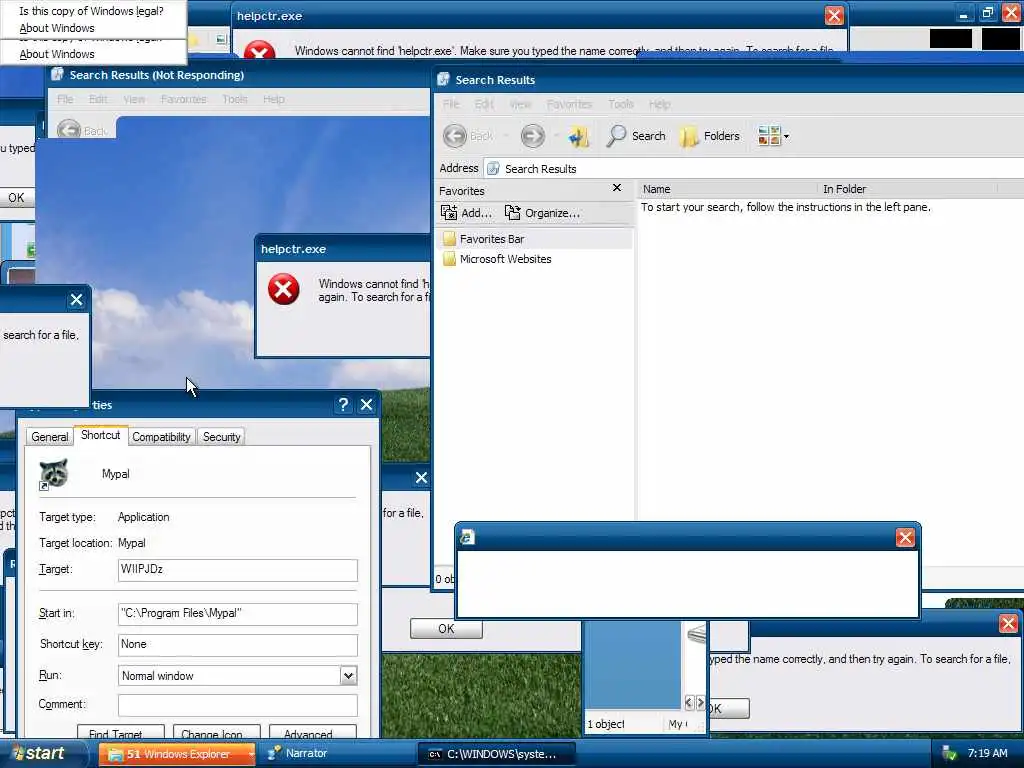
Task: Close the top helpctr.exe error dialog
Action: [834, 16]
